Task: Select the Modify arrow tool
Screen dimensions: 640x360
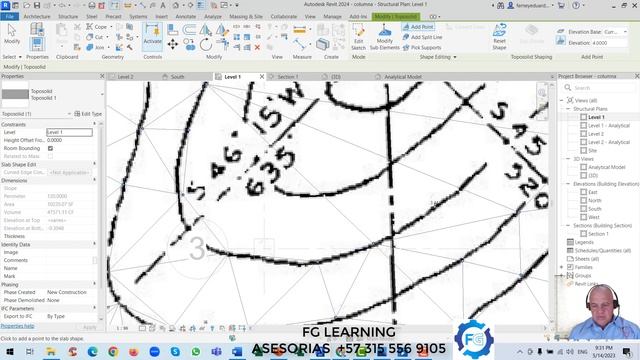Action: point(12,33)
